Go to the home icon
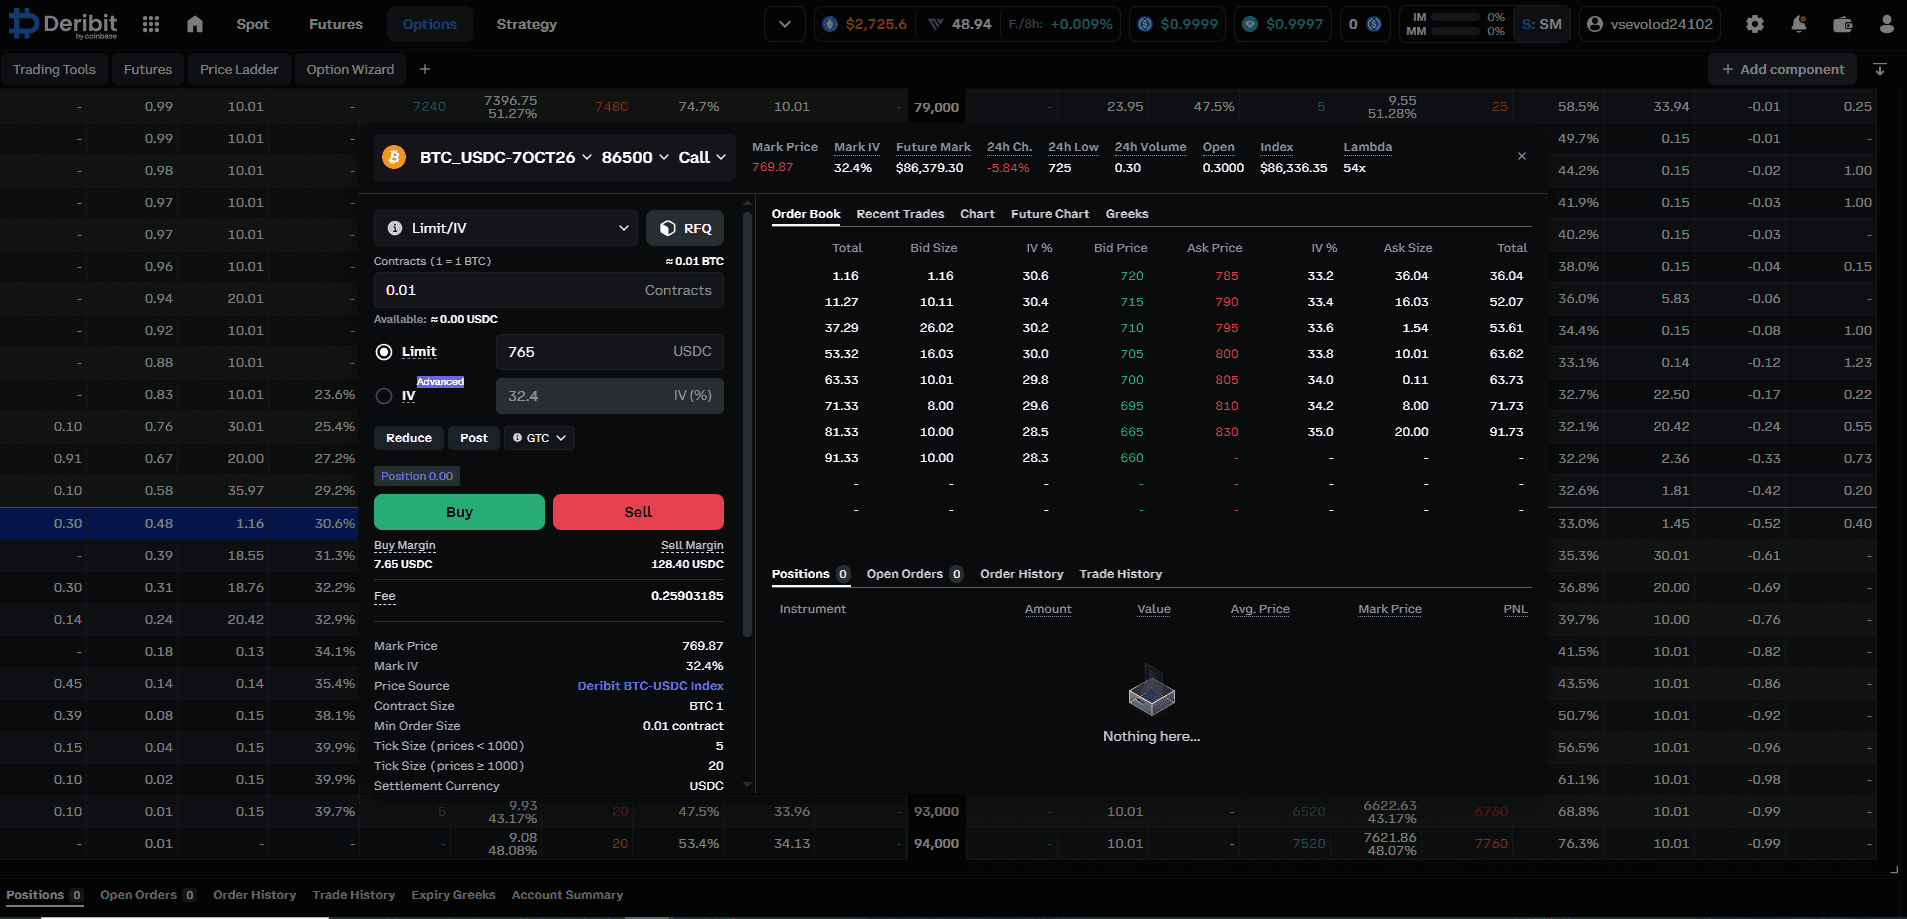This screenshot has height=919, width=1907. [195, 24]
